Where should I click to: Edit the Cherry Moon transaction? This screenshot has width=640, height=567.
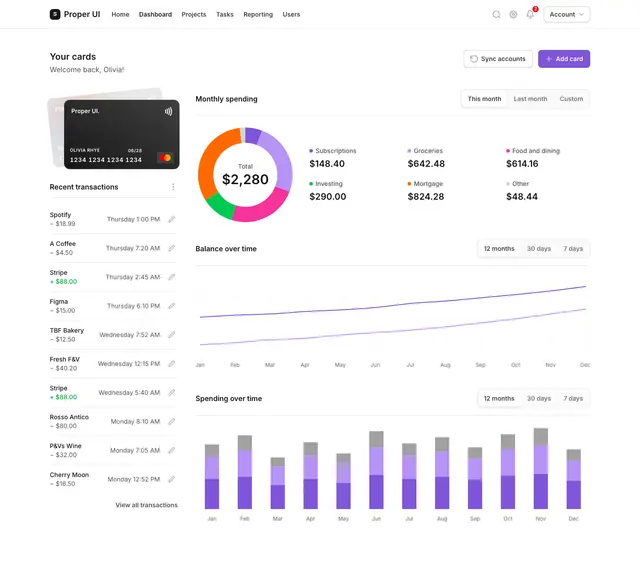click(171, 479)
